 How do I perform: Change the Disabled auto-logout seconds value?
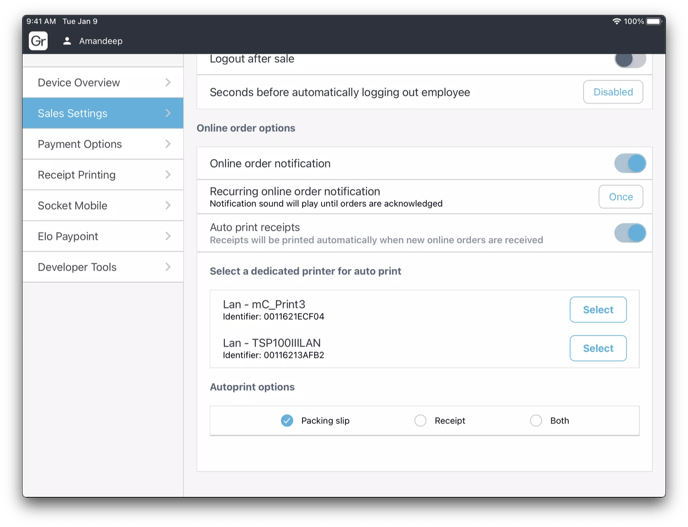[613, 92]
